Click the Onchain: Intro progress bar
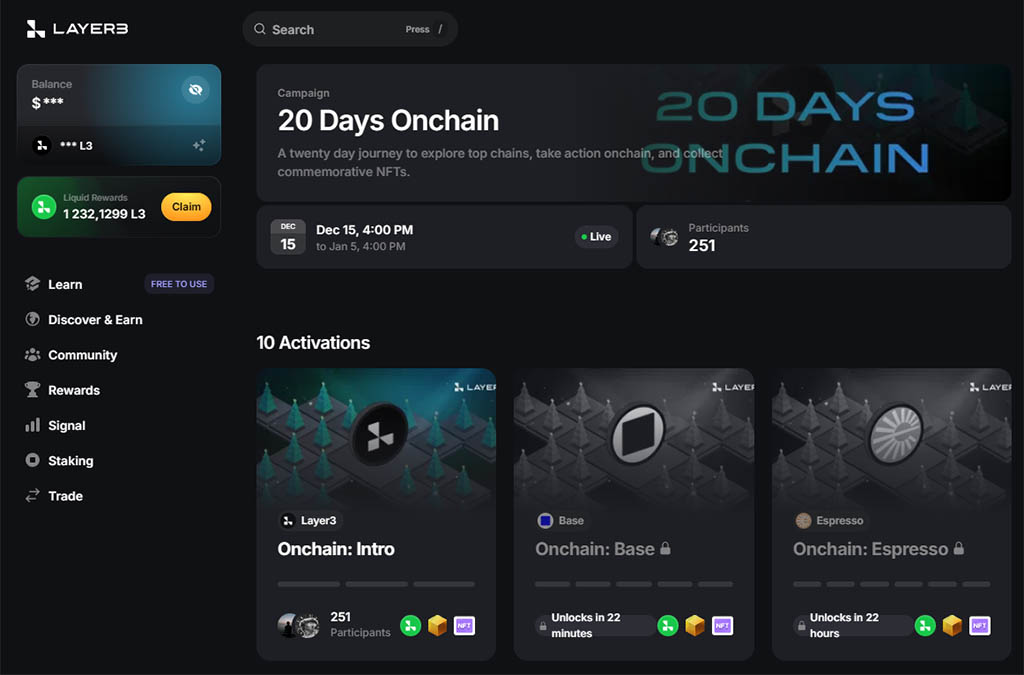 tap(376, 584)
